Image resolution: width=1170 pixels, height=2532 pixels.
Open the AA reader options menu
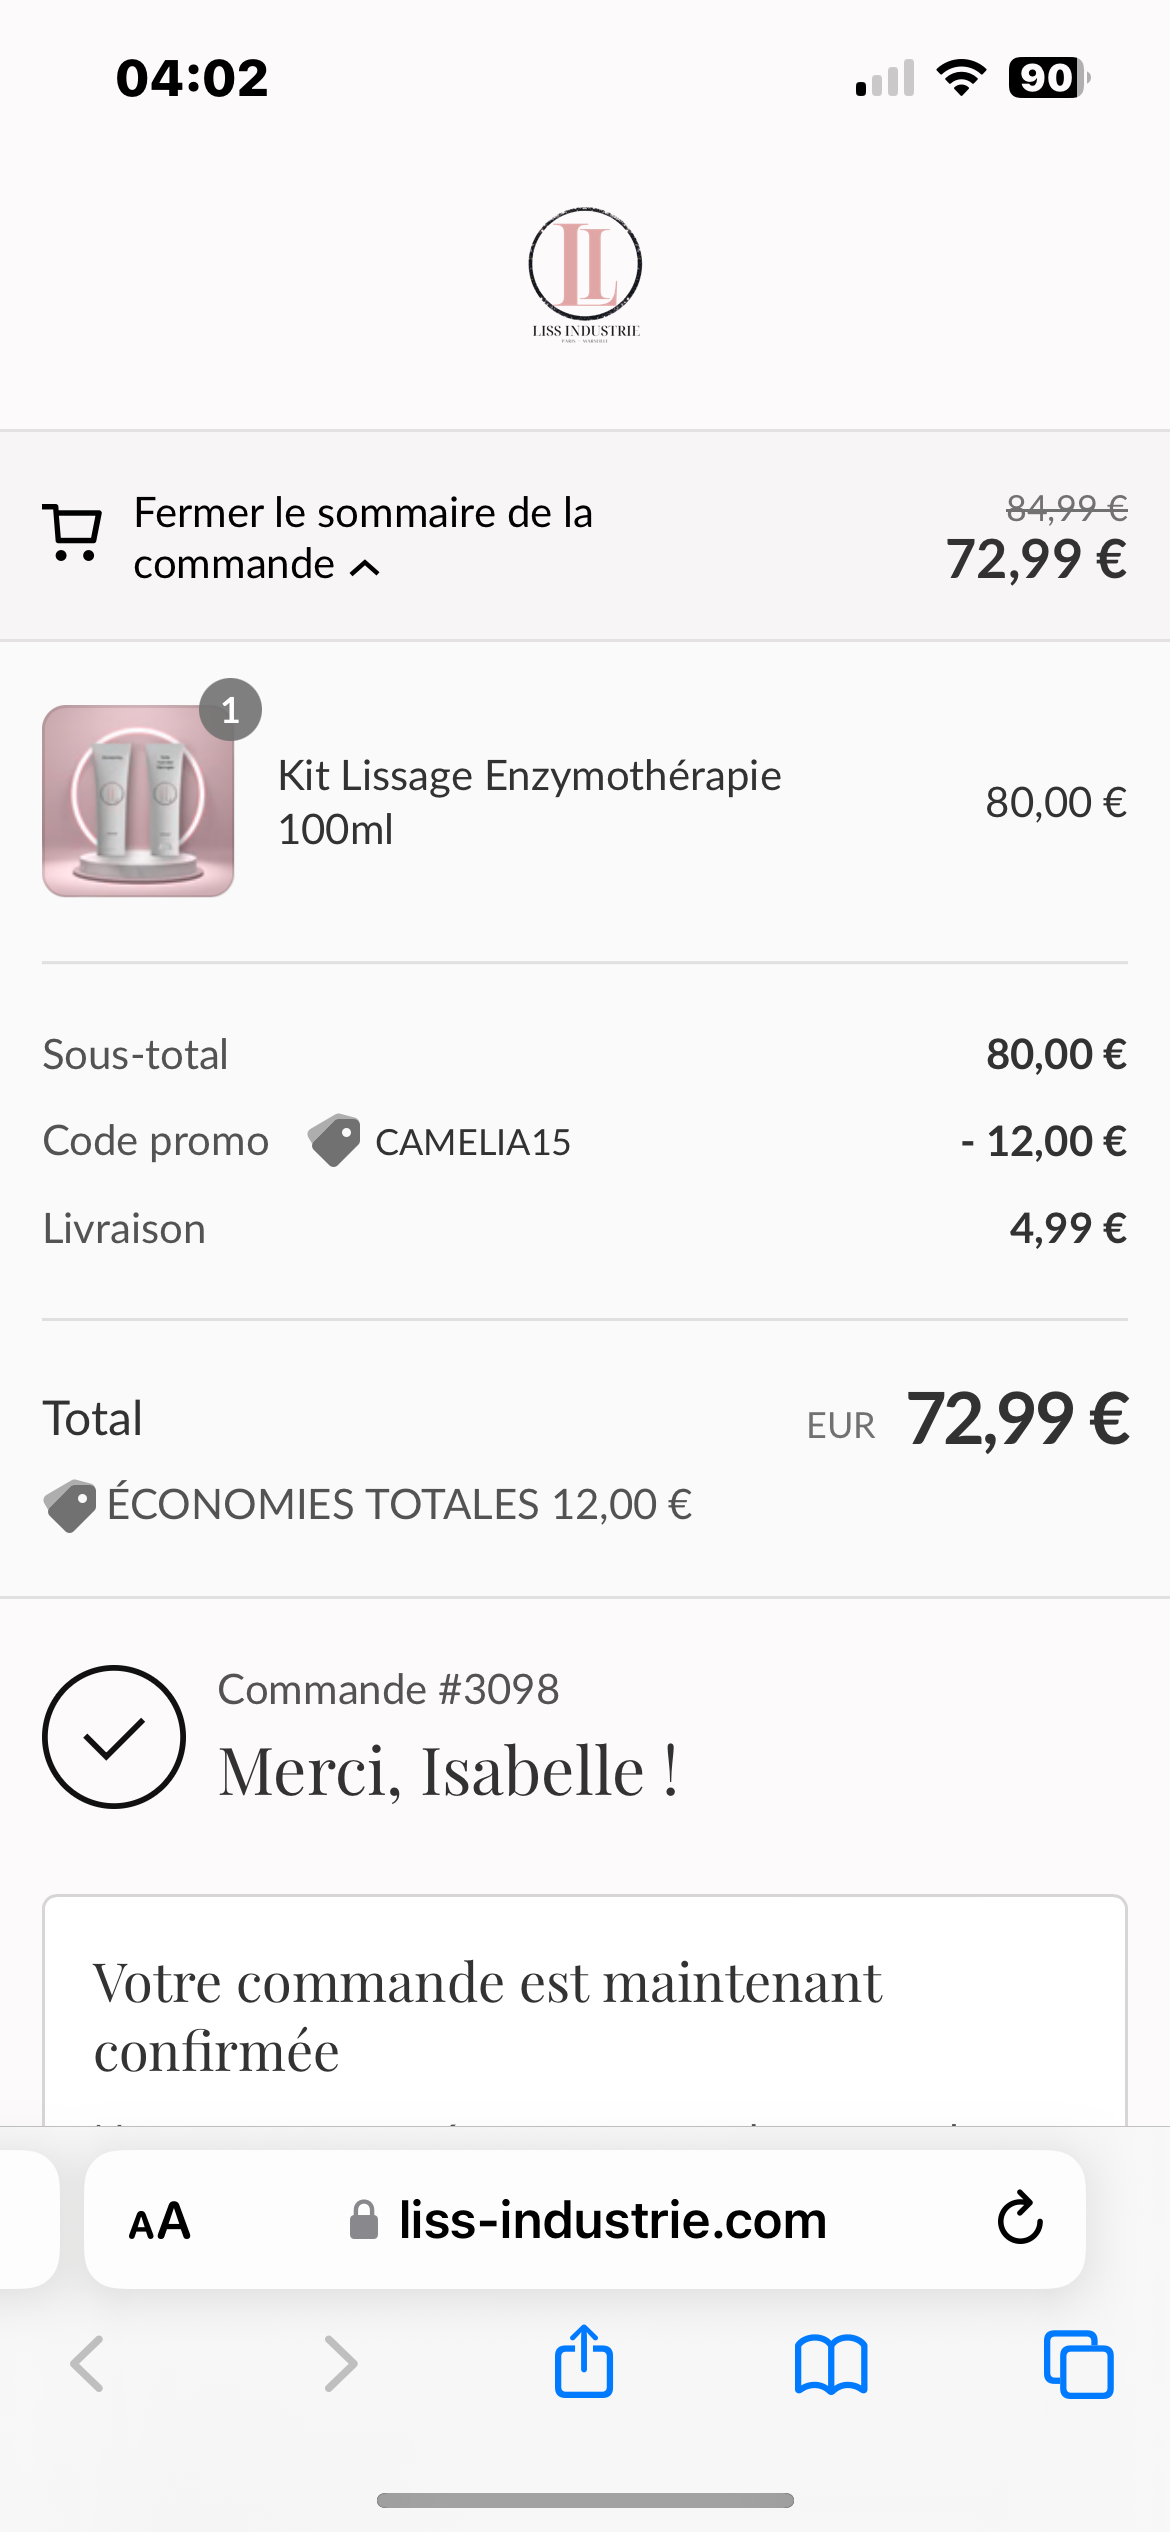pyautogui.click(x=160, y=2221)
